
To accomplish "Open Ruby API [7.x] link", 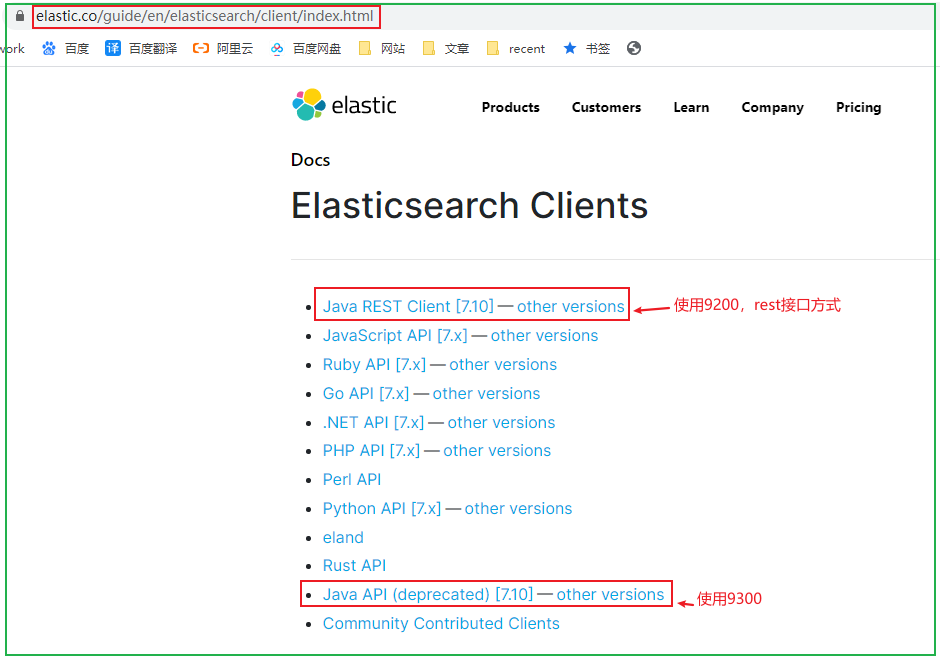I will click(x=374, y=364).
